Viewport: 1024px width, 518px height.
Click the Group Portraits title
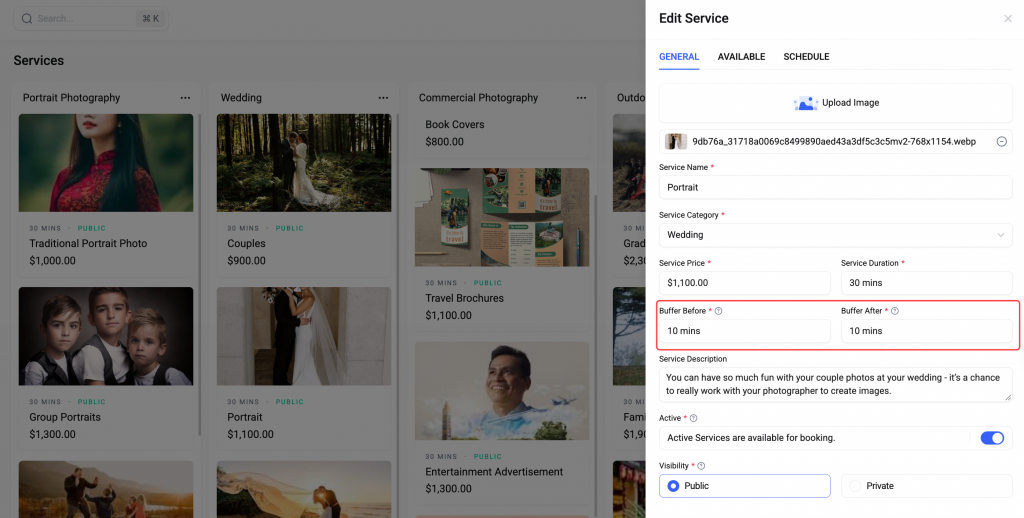point(65,417)
